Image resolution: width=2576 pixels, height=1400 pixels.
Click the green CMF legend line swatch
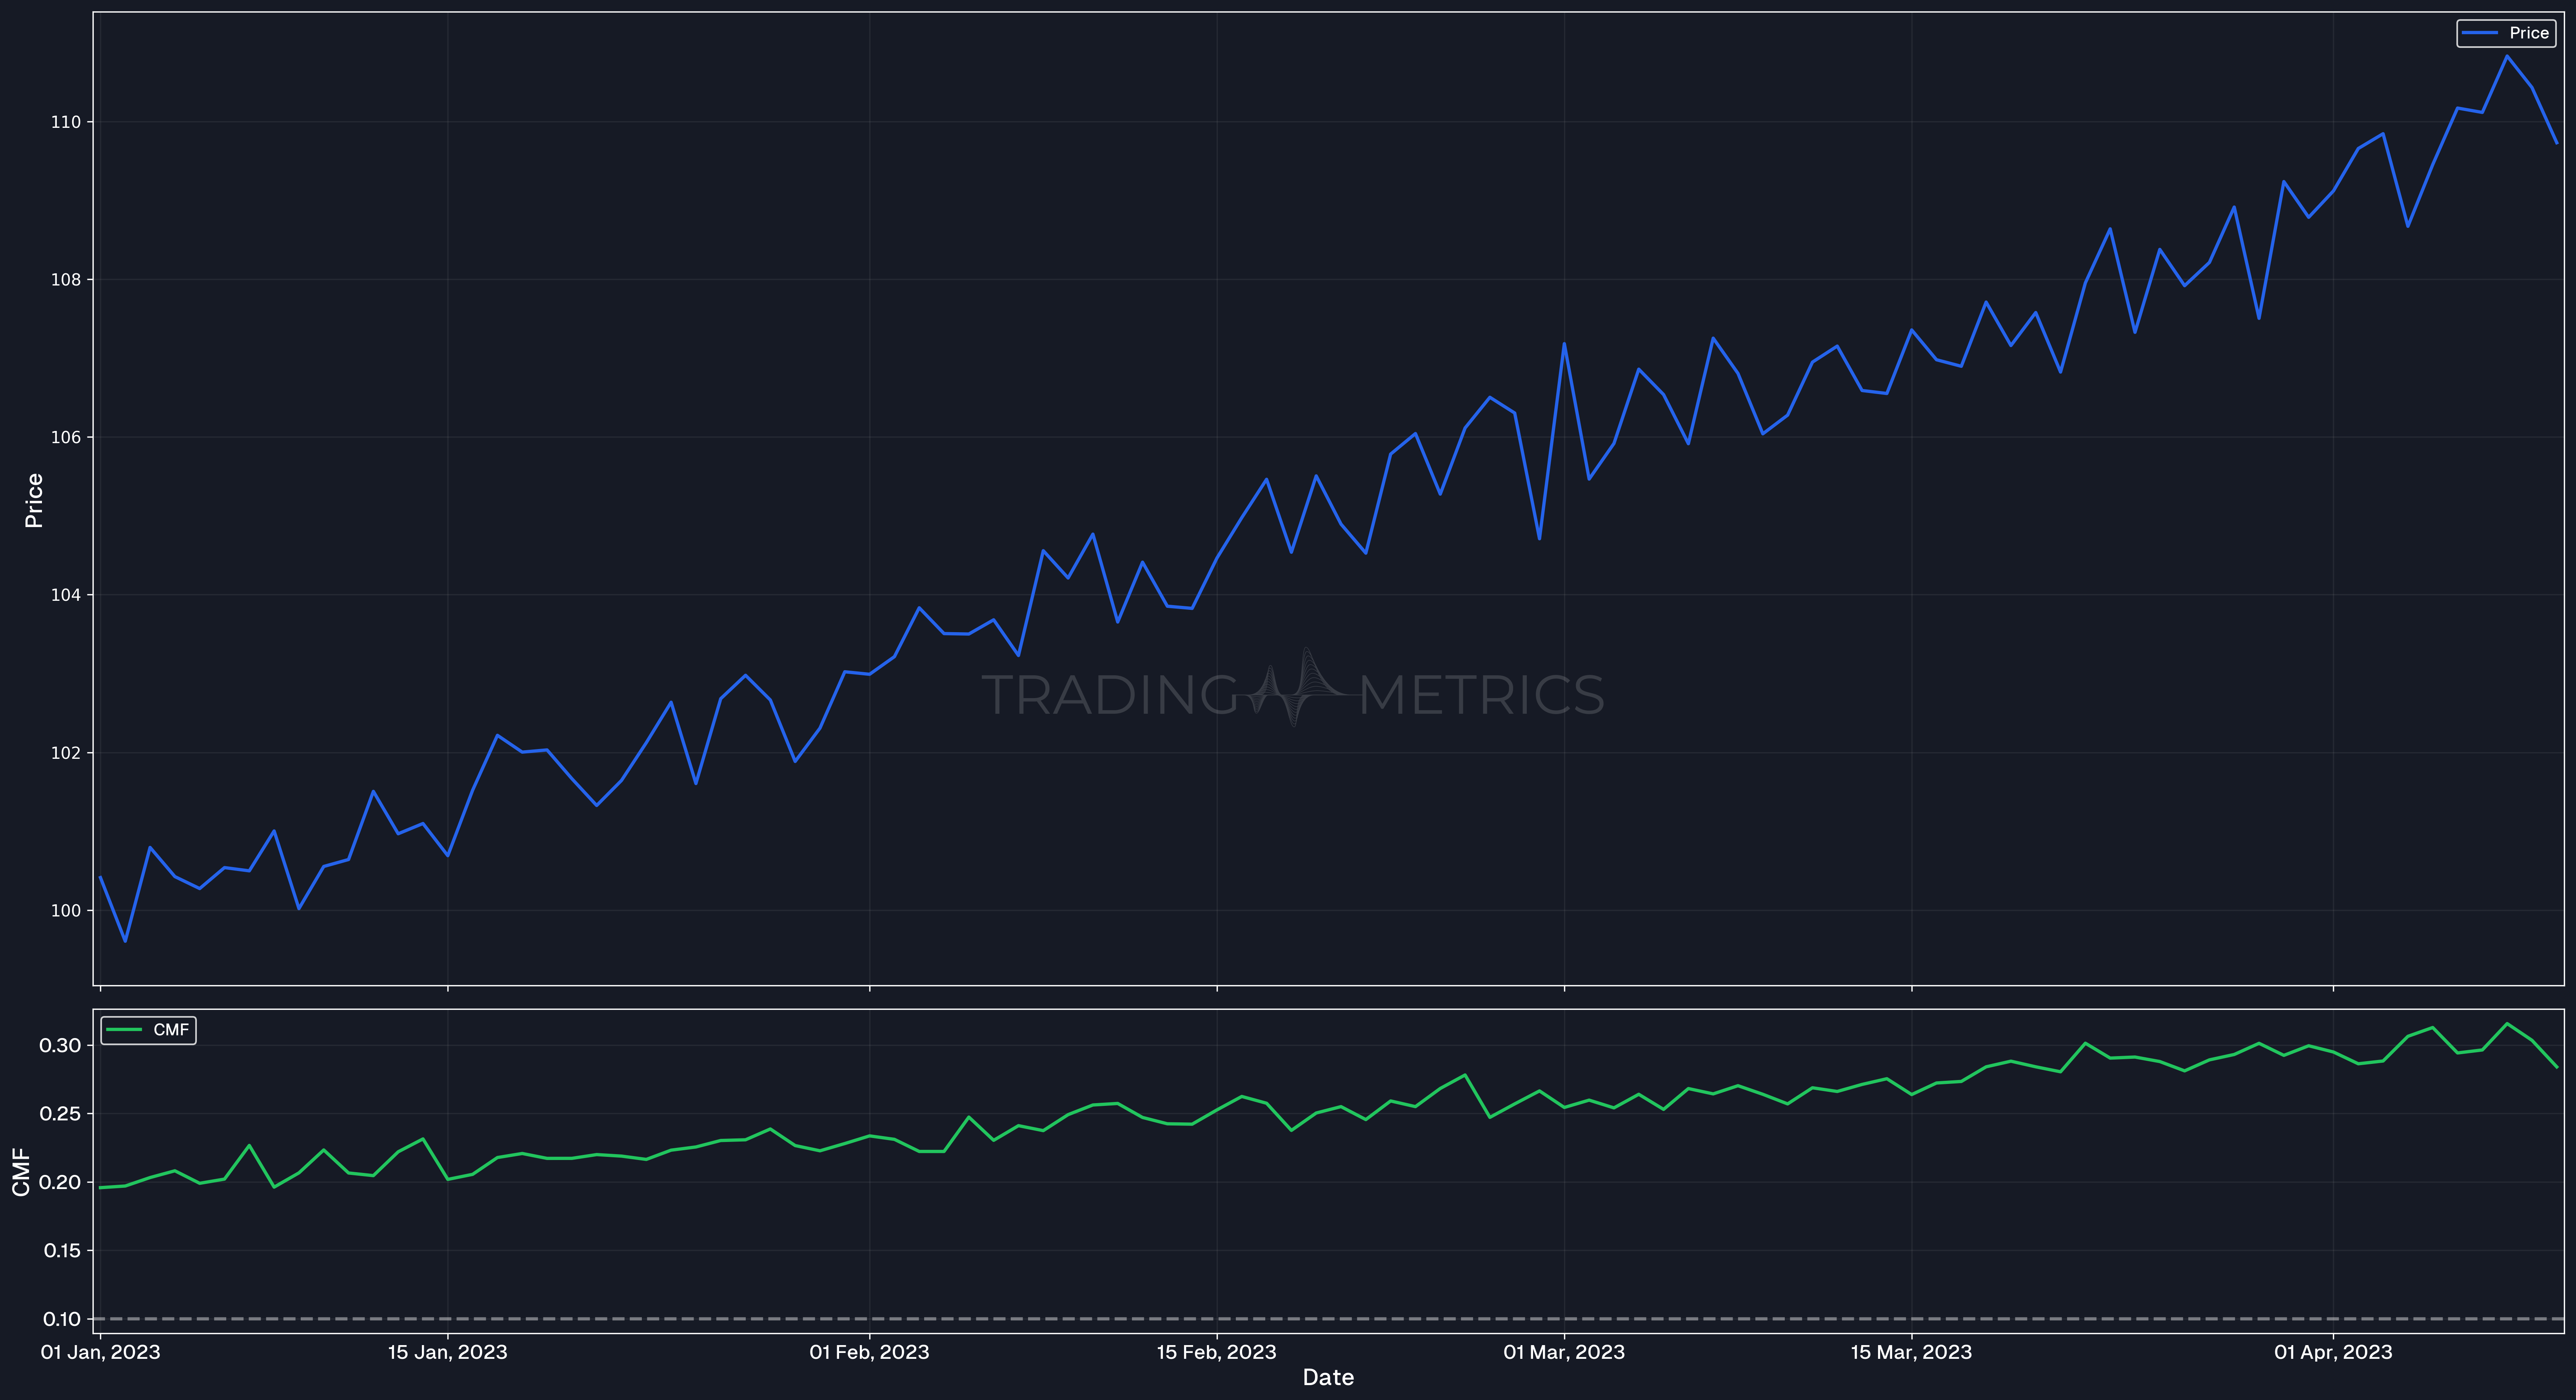pos(123,1030)
